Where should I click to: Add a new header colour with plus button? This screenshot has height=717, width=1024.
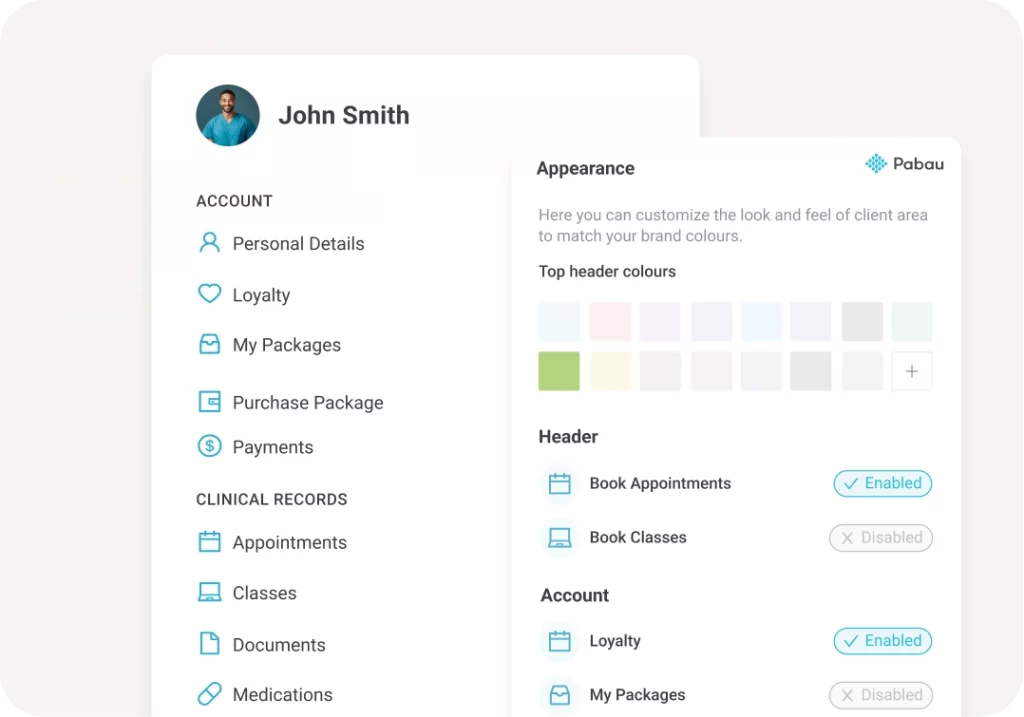point(912,371)
